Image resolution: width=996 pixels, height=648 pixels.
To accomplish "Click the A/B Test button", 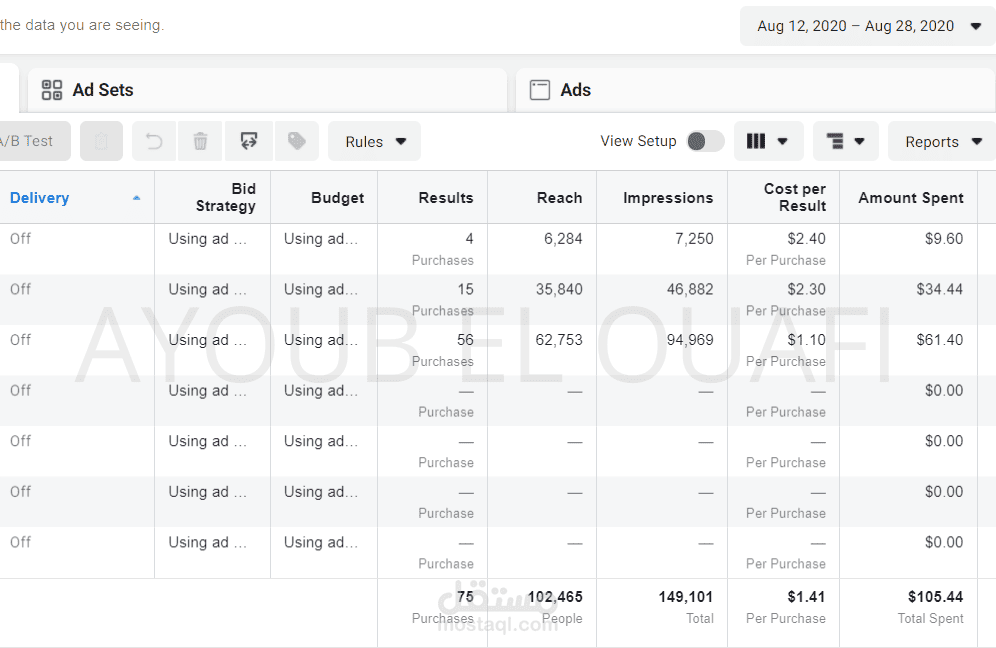I will tap(34, 141).
